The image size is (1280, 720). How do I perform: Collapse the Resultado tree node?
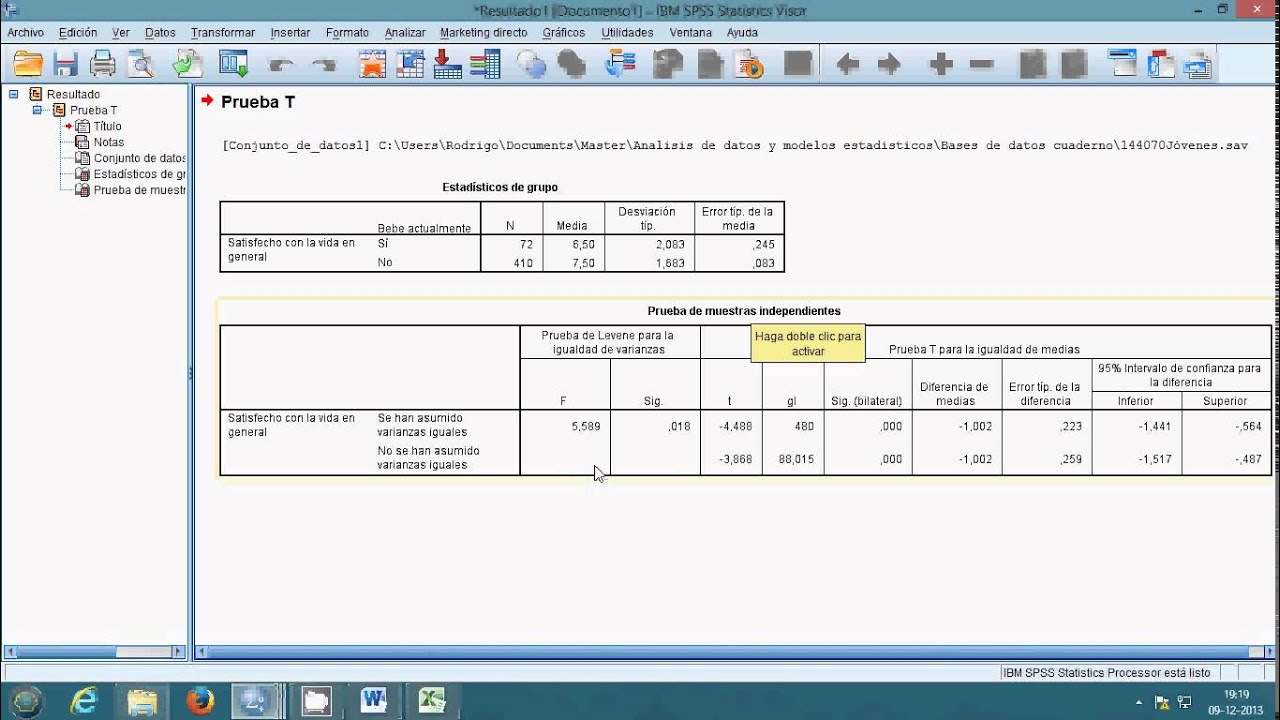[14, 94]
